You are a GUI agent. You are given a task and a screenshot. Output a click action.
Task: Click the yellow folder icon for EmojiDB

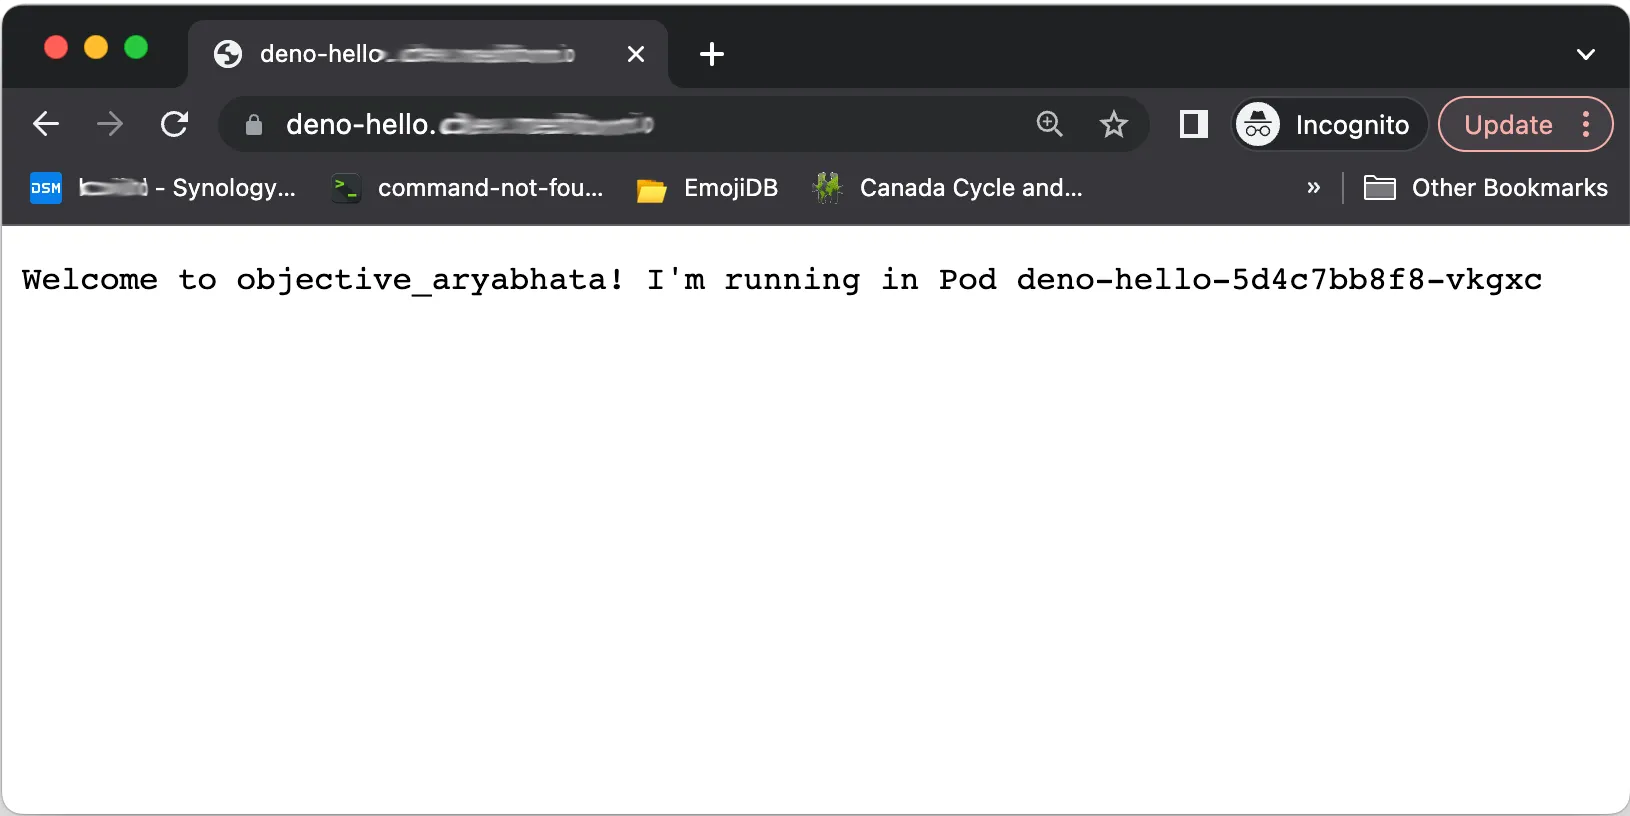coord(651,189)
